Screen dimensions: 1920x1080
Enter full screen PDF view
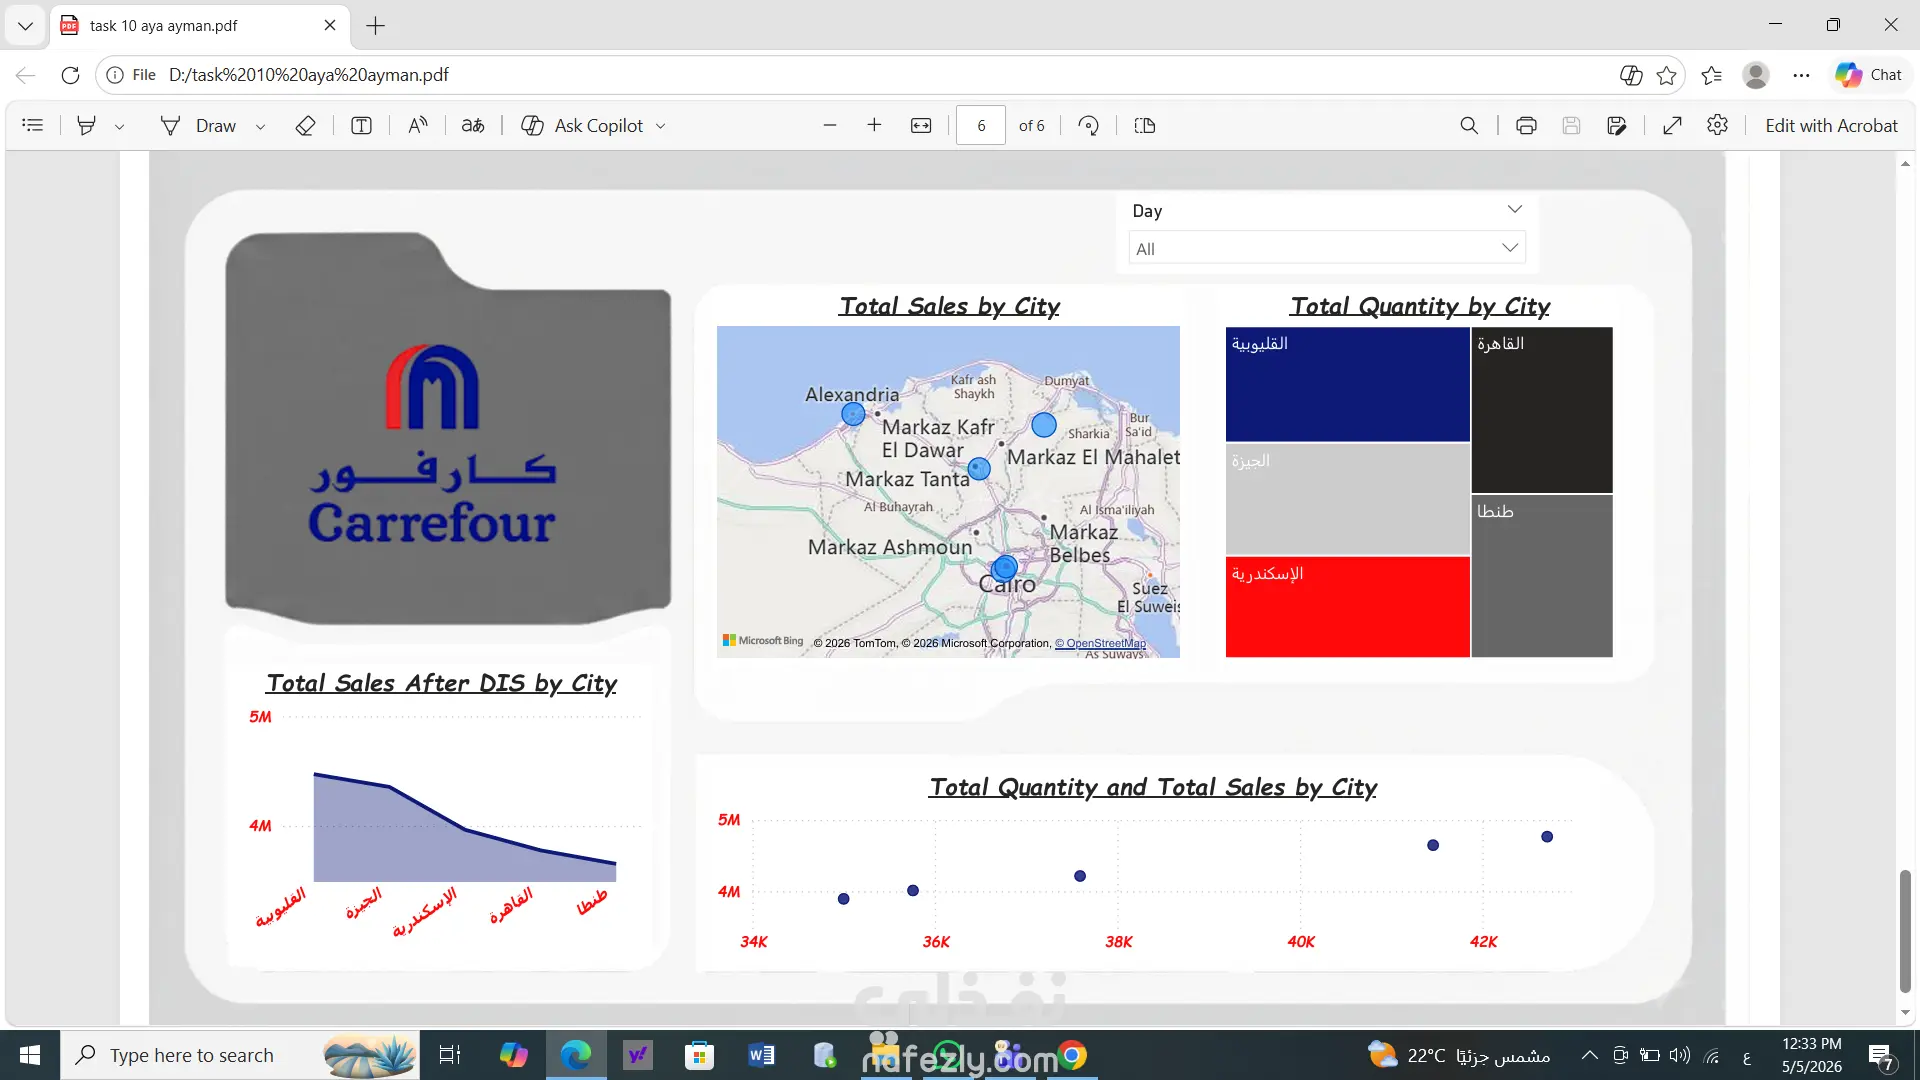point(1672,126)
